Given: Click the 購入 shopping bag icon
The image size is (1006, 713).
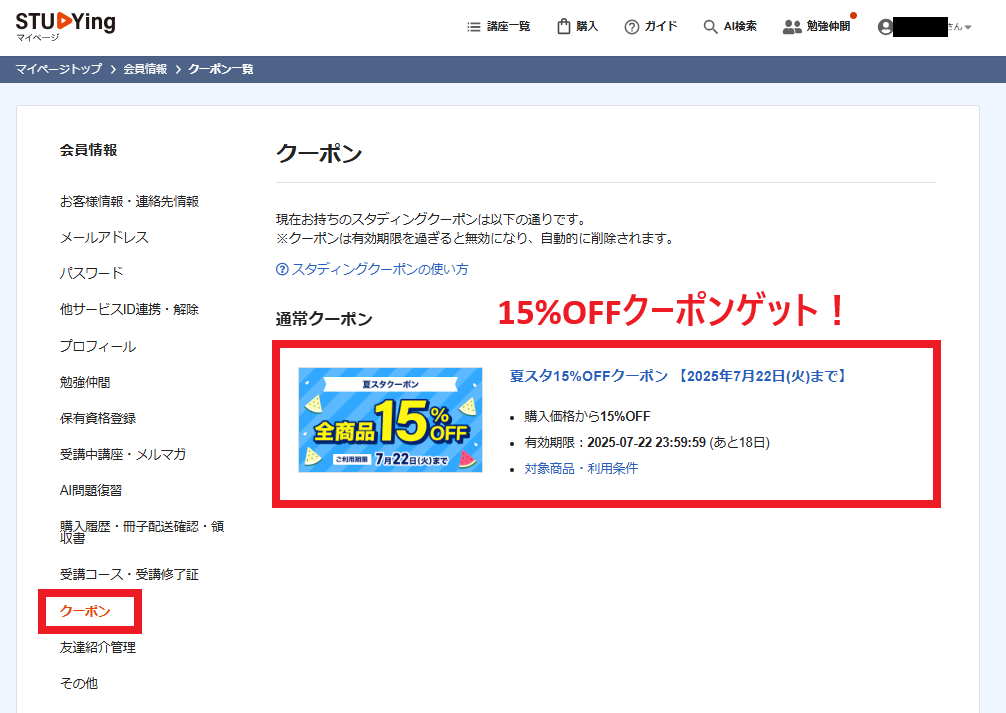Looking at the screenshot, I should click(563, 26).
